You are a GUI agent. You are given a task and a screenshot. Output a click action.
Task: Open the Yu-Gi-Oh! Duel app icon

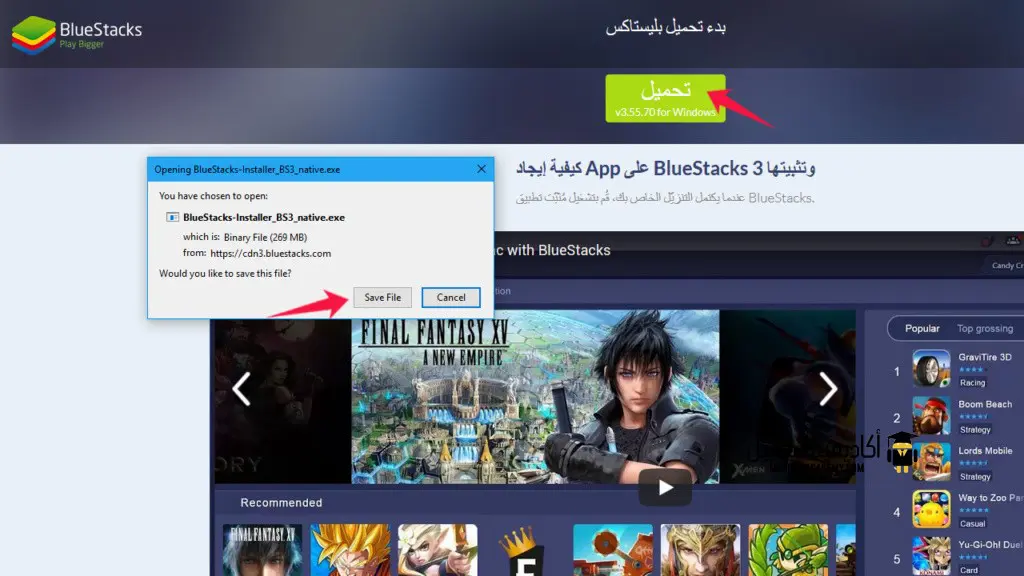(931, 556)
